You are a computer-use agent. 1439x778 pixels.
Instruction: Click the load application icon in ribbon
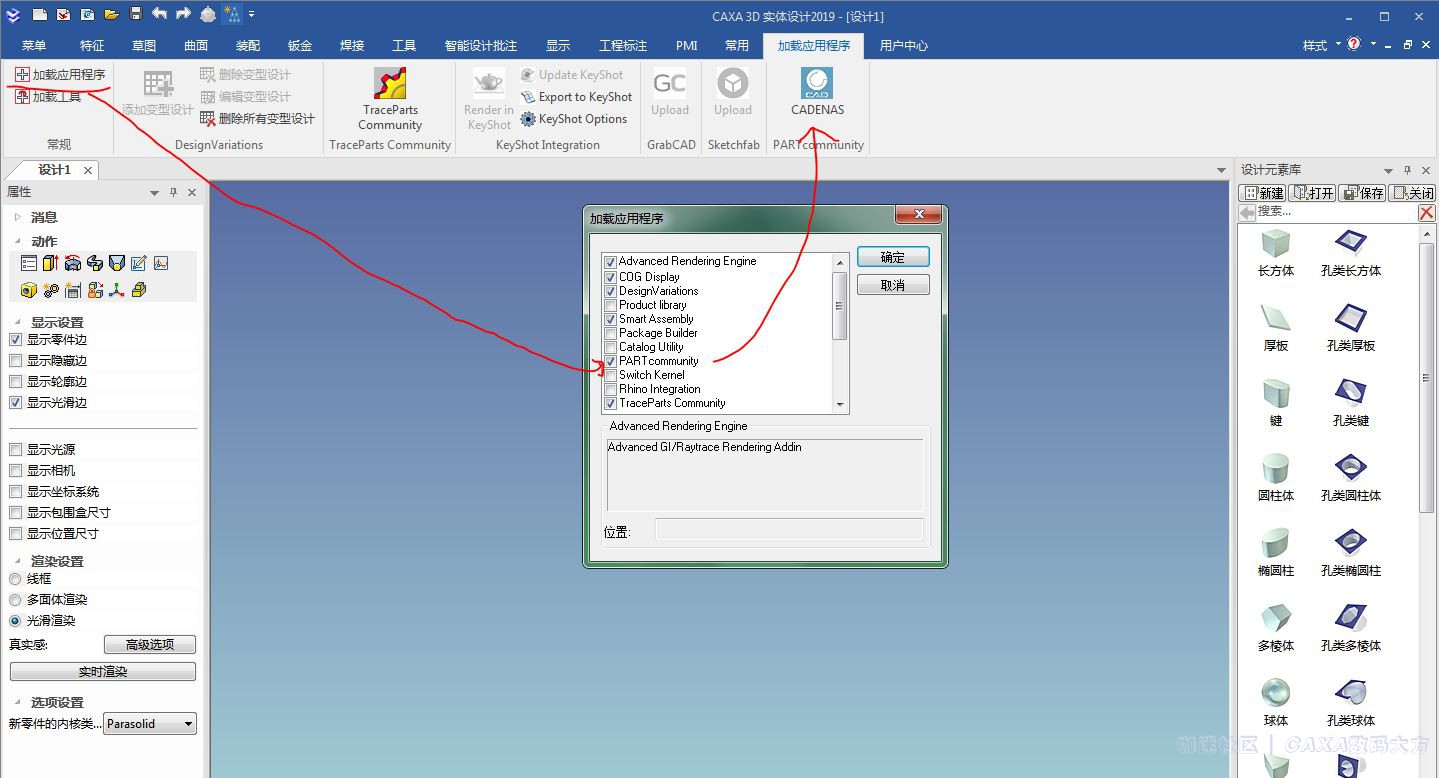tap(22, 75)
